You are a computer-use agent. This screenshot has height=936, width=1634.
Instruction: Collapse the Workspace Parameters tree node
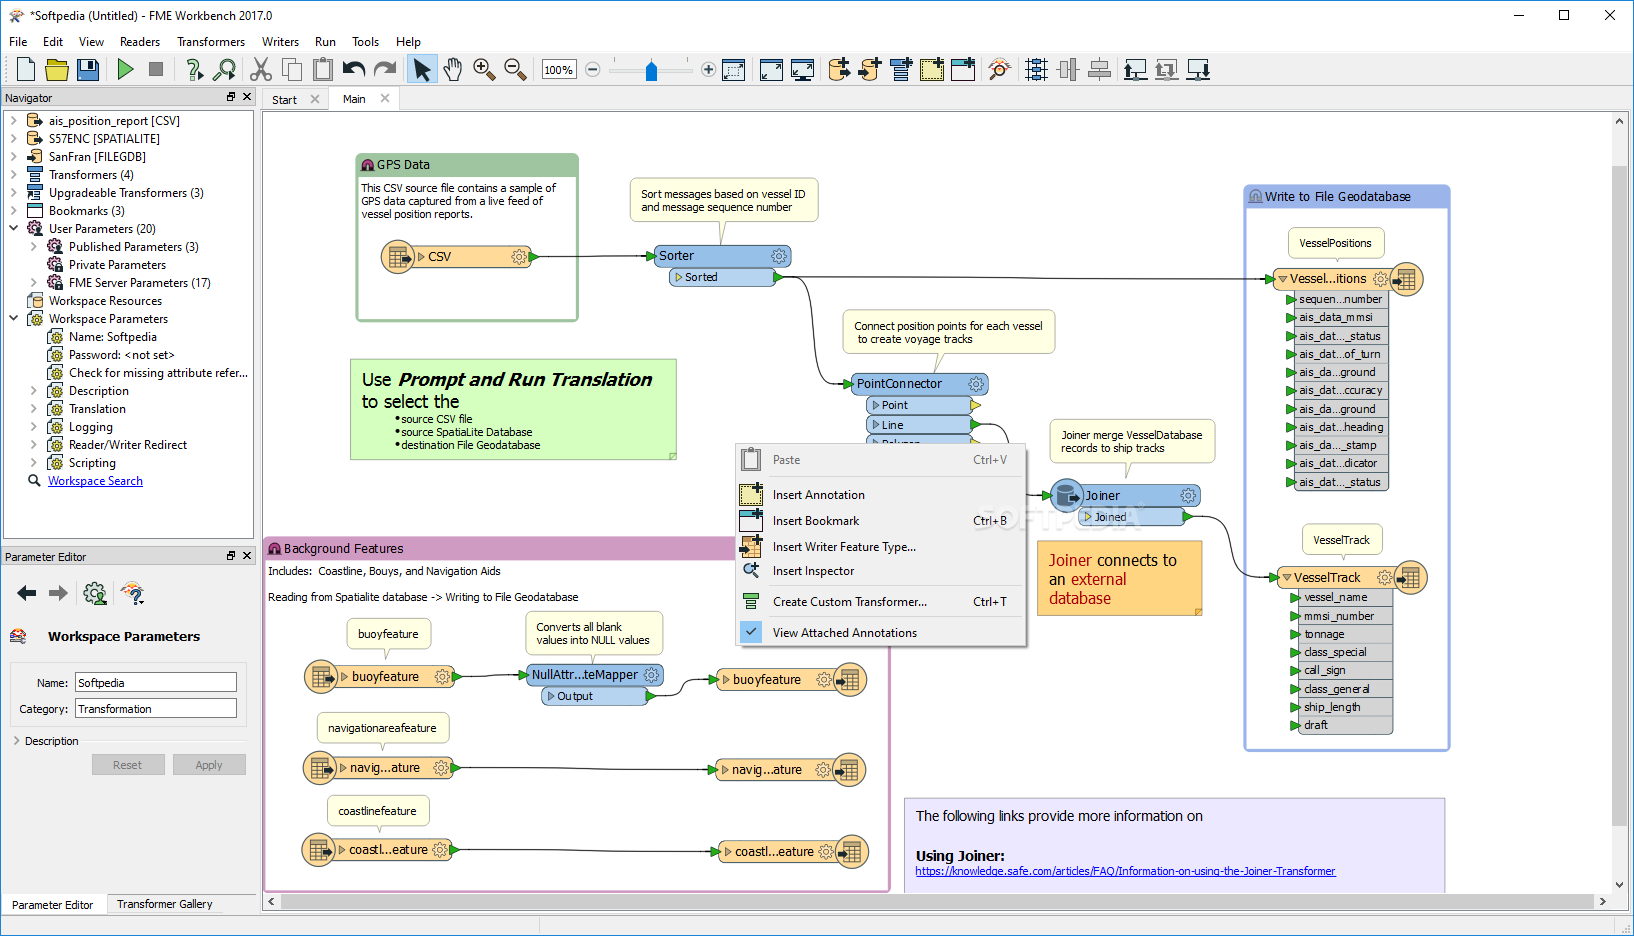pyautogui.click(x=13, y=319)
